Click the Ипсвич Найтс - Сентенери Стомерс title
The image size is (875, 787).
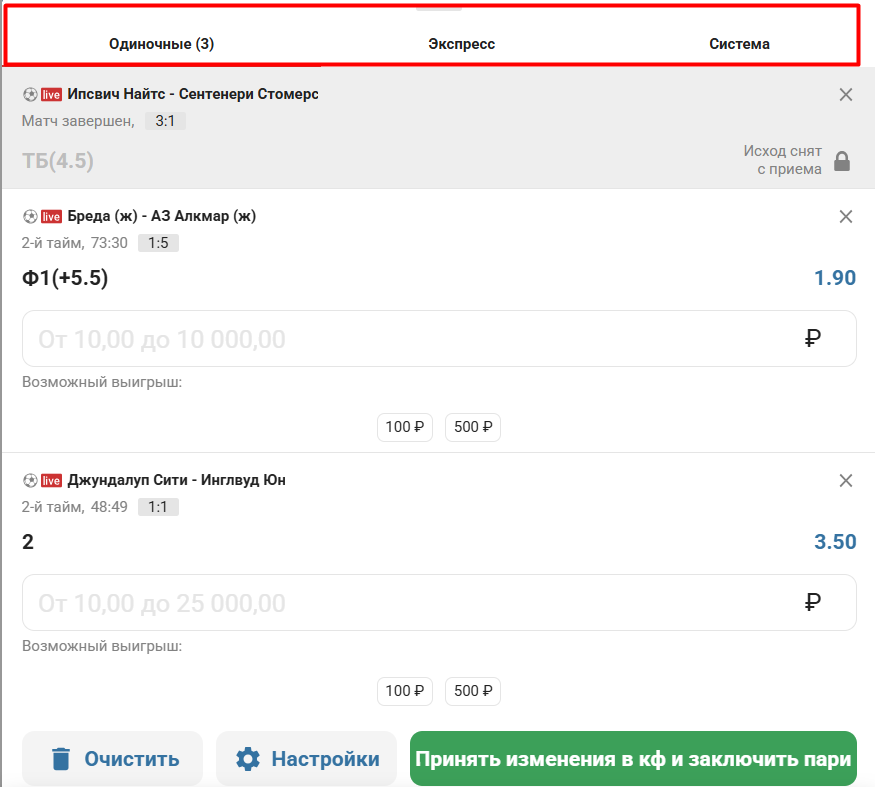coord(193,94)
